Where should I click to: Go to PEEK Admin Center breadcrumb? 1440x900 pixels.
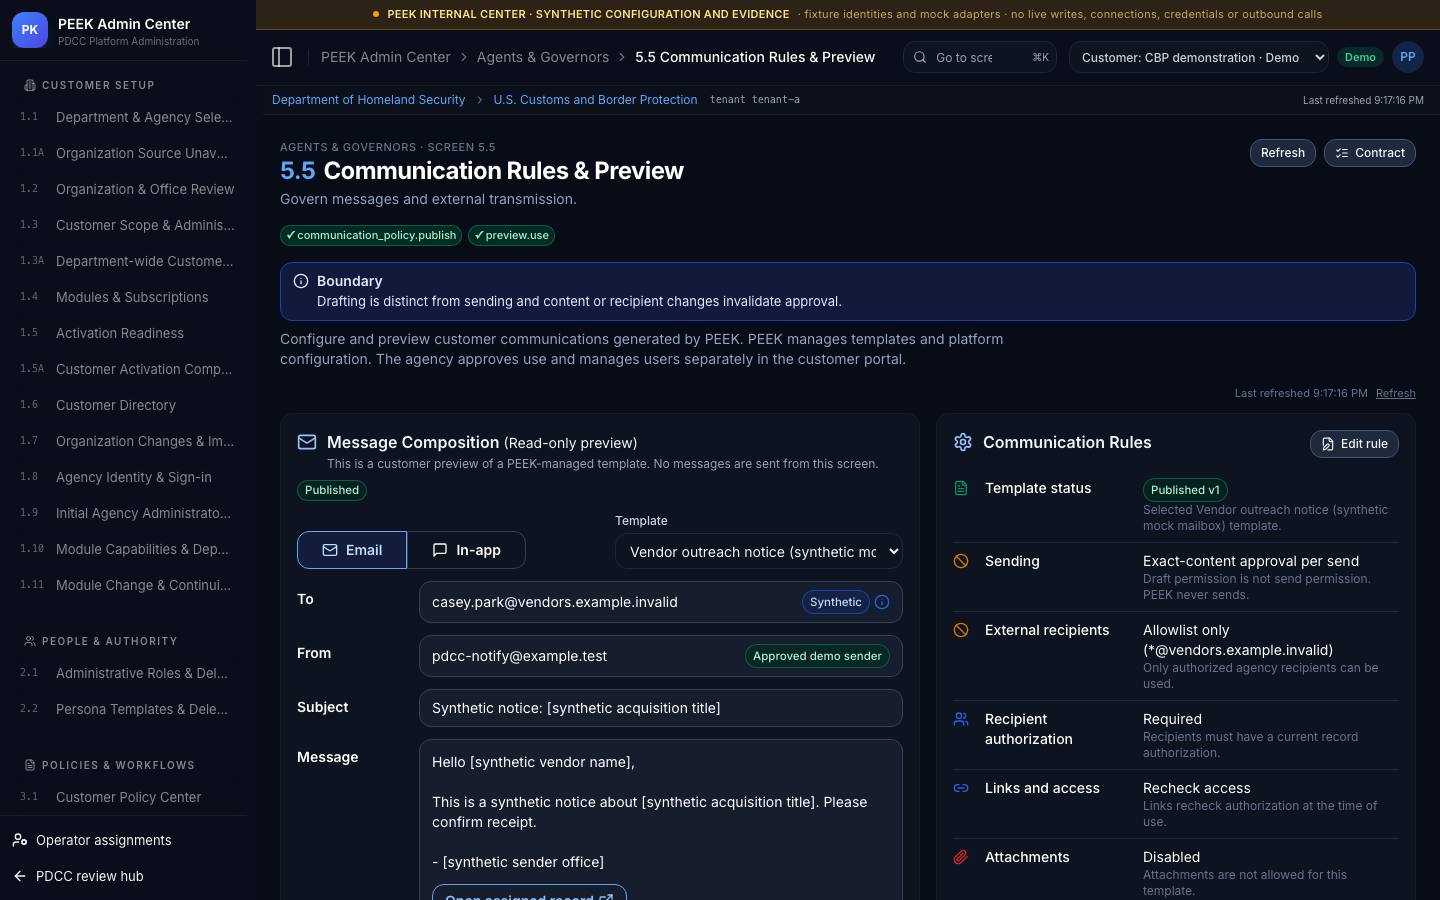(x=386, y=57)
